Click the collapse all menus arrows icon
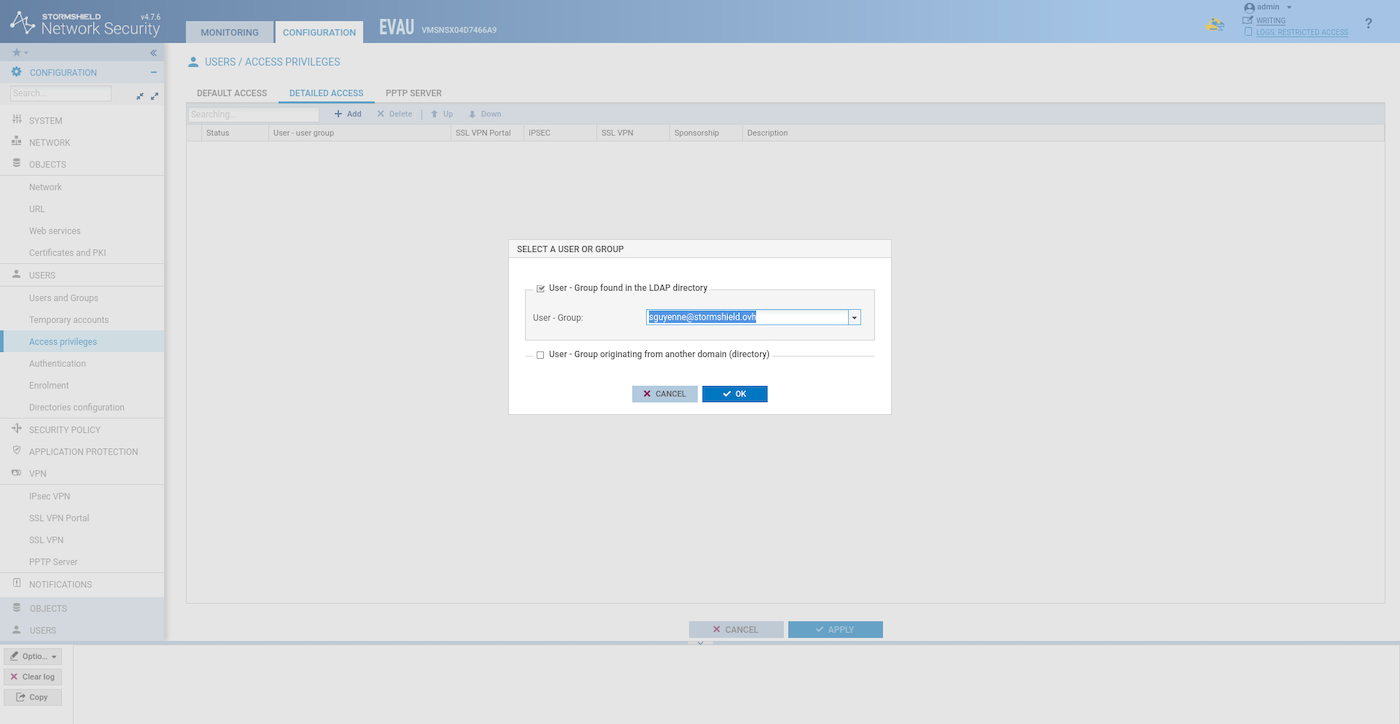Screen dimensions: 1400x724 [140, 96]
